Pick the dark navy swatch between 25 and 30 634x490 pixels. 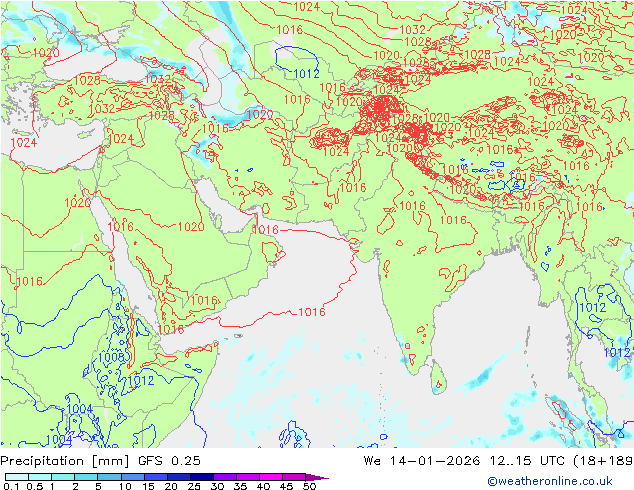click(202, 477)
